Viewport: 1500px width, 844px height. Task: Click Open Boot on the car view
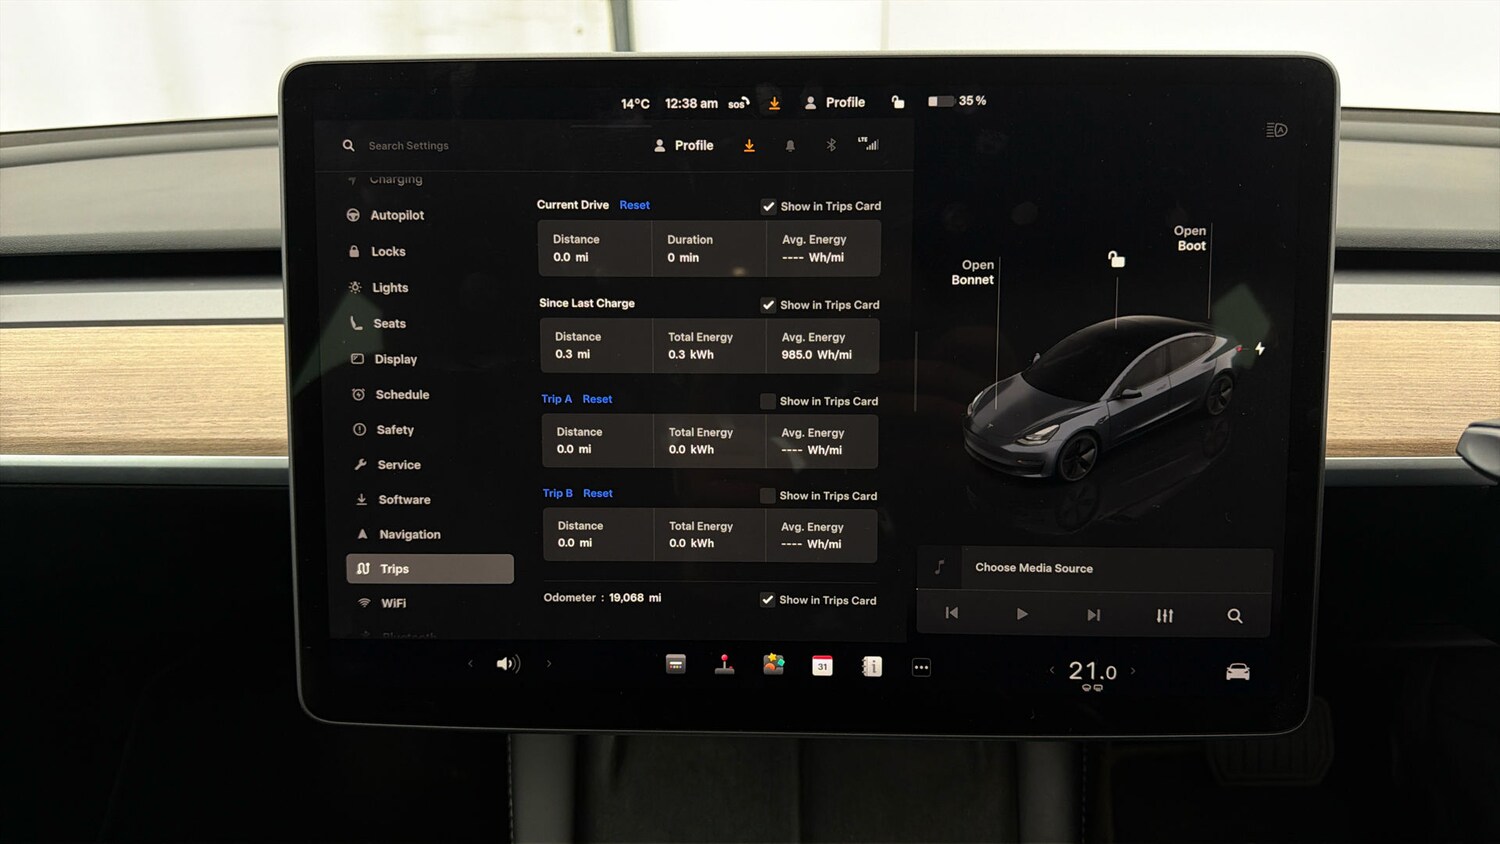pos(1190,238)
